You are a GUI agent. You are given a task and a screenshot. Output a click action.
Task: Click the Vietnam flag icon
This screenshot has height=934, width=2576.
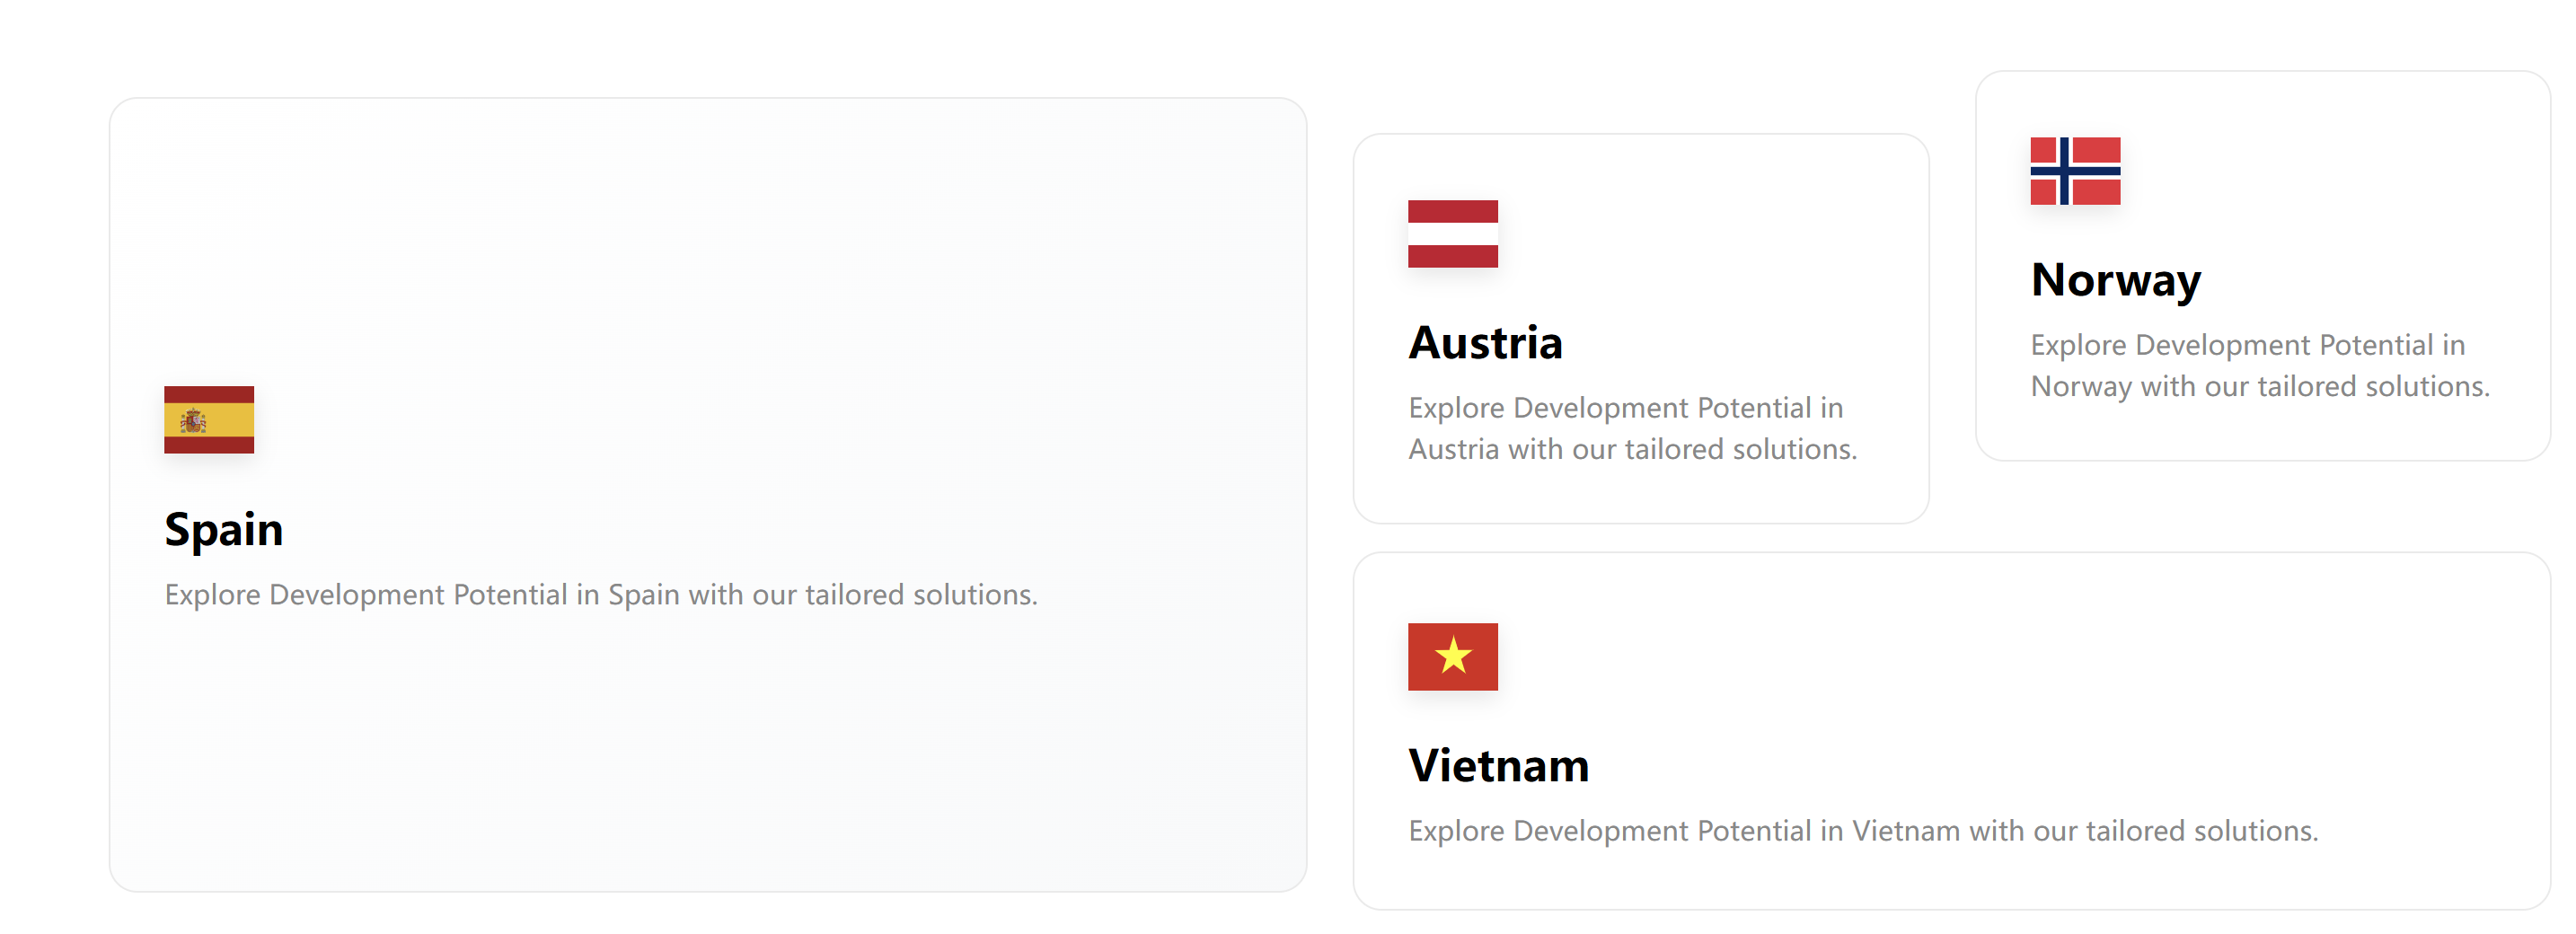coord(1452,657)
